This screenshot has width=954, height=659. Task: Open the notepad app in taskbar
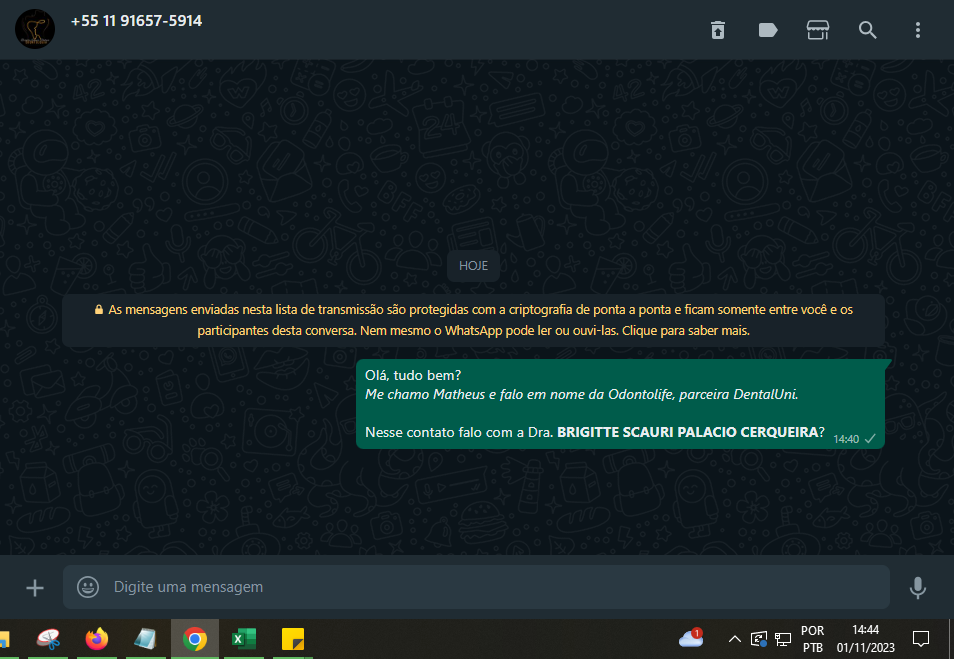pos(145,639)
